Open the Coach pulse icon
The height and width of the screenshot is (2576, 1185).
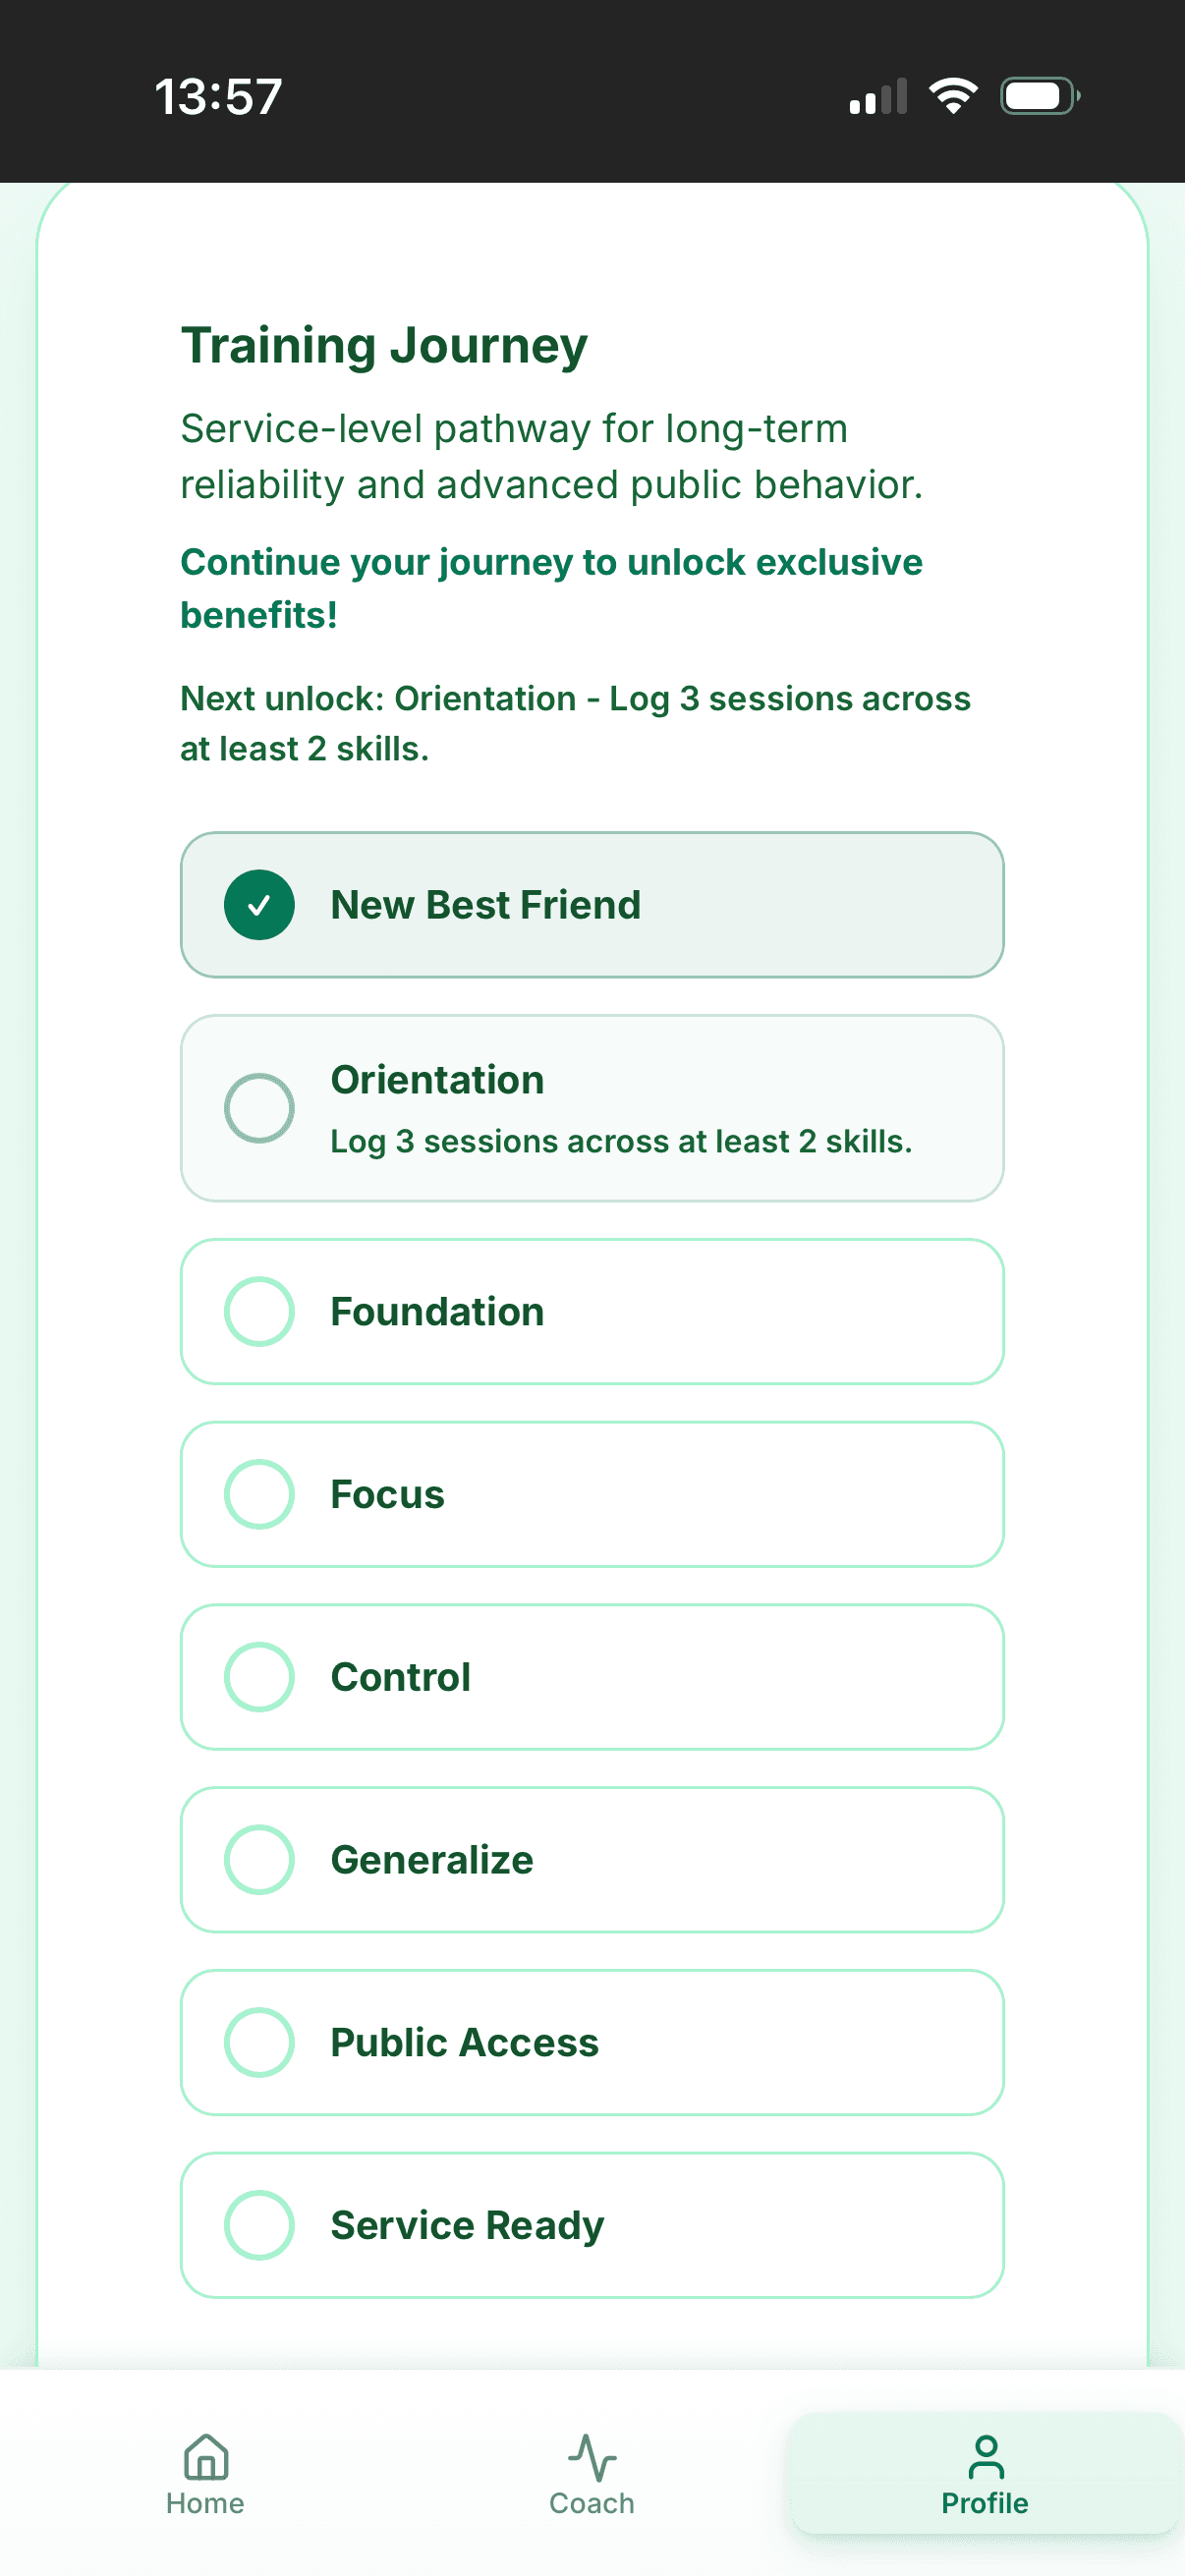(592, 2456)
